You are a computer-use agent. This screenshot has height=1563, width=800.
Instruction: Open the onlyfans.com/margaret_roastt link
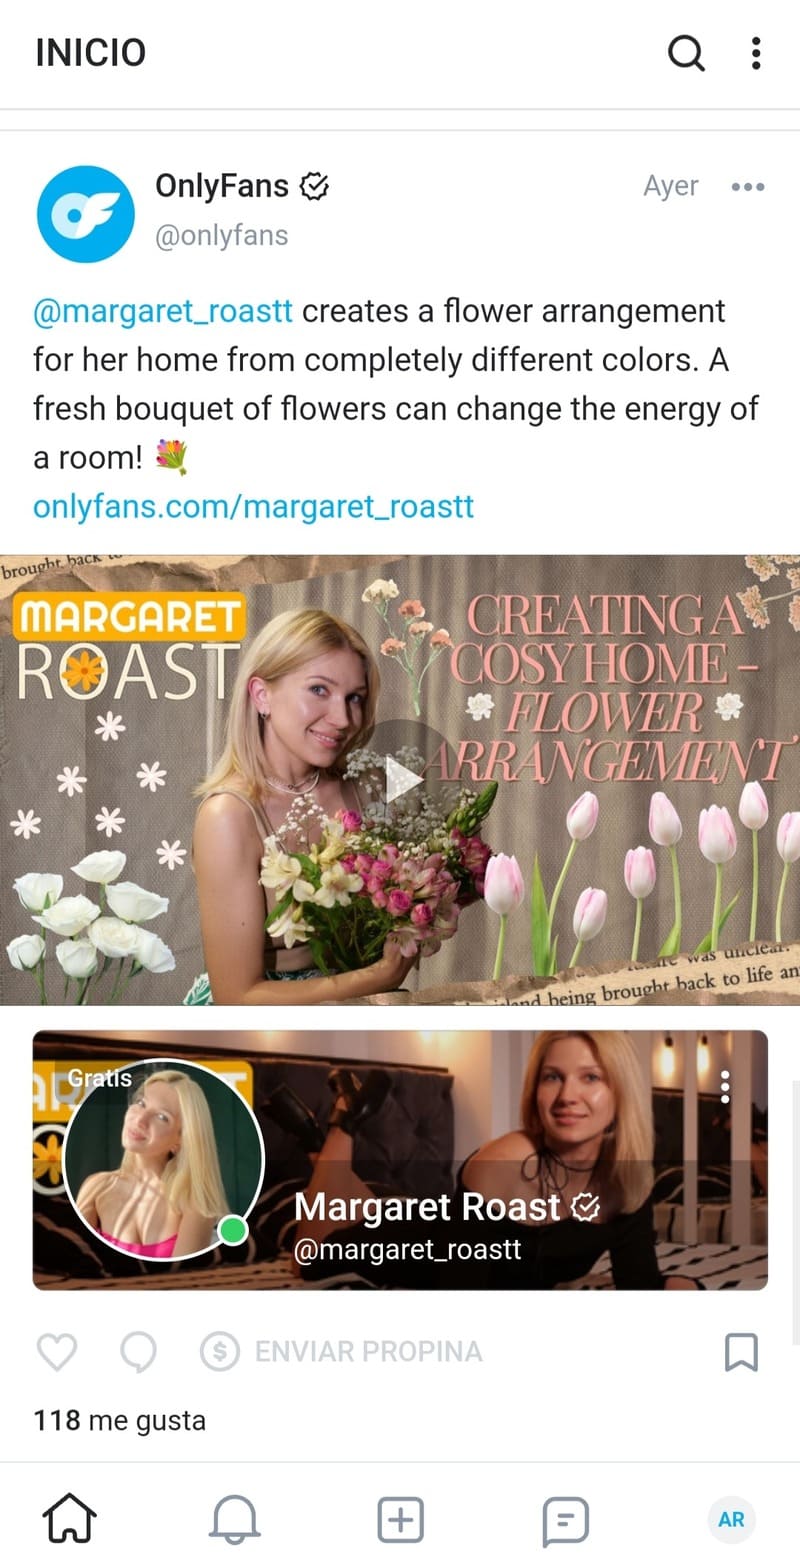click(253, 506)
